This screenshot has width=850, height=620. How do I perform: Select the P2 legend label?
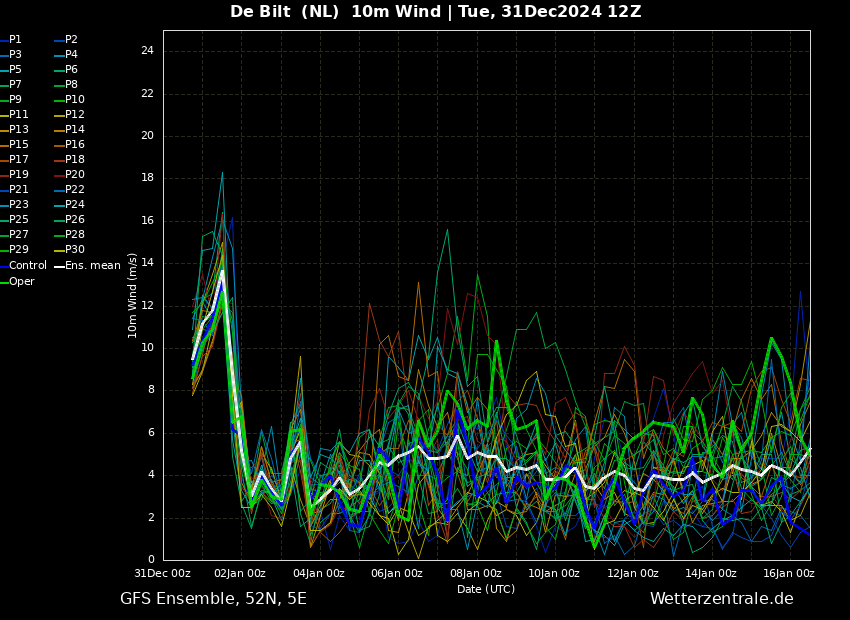click(x=66, y=40)
